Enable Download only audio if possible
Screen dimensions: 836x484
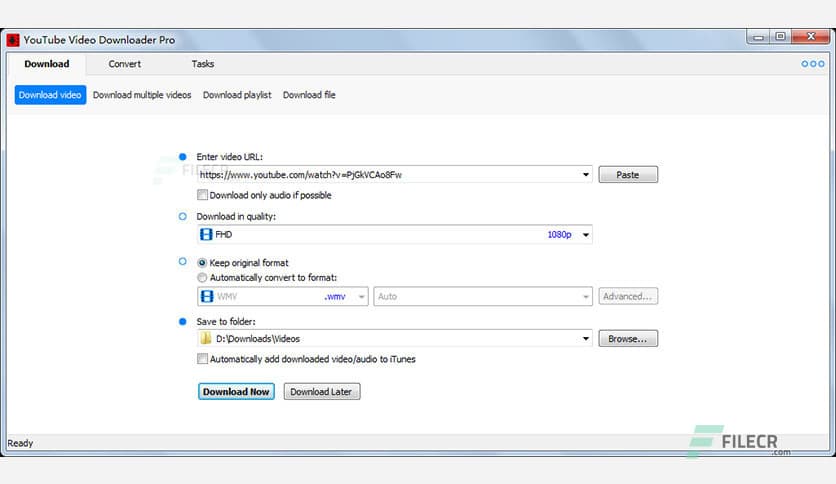pos(203,195)
